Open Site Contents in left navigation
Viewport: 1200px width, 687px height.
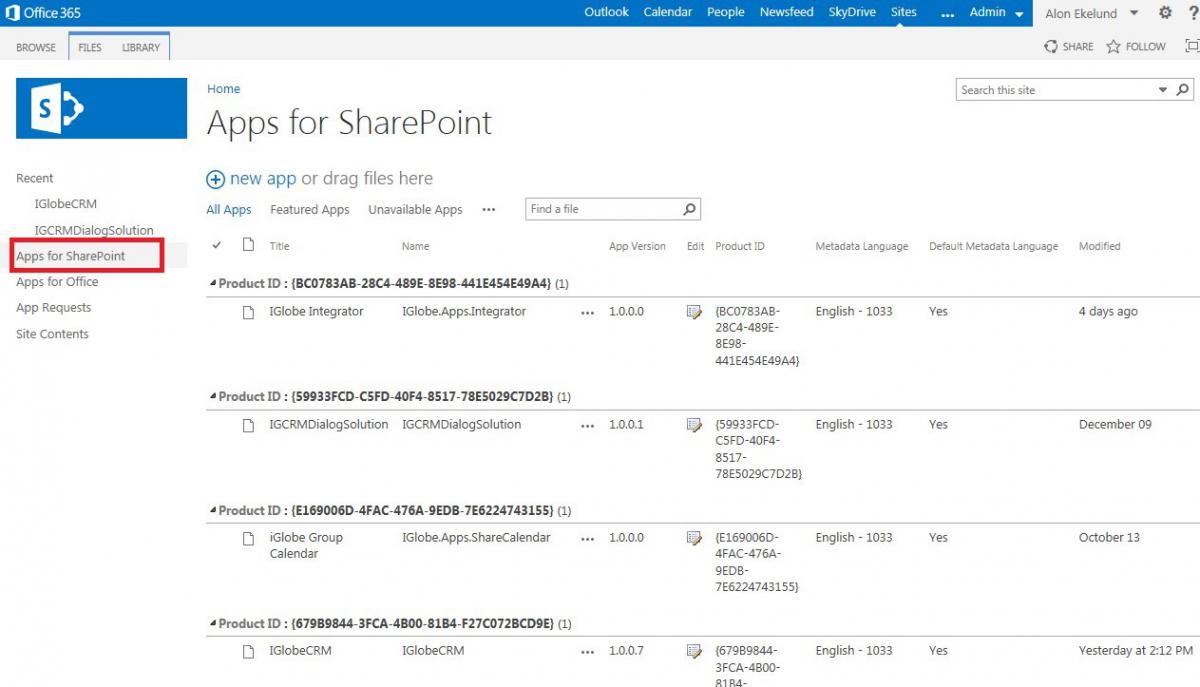click(x=52, y=334)
